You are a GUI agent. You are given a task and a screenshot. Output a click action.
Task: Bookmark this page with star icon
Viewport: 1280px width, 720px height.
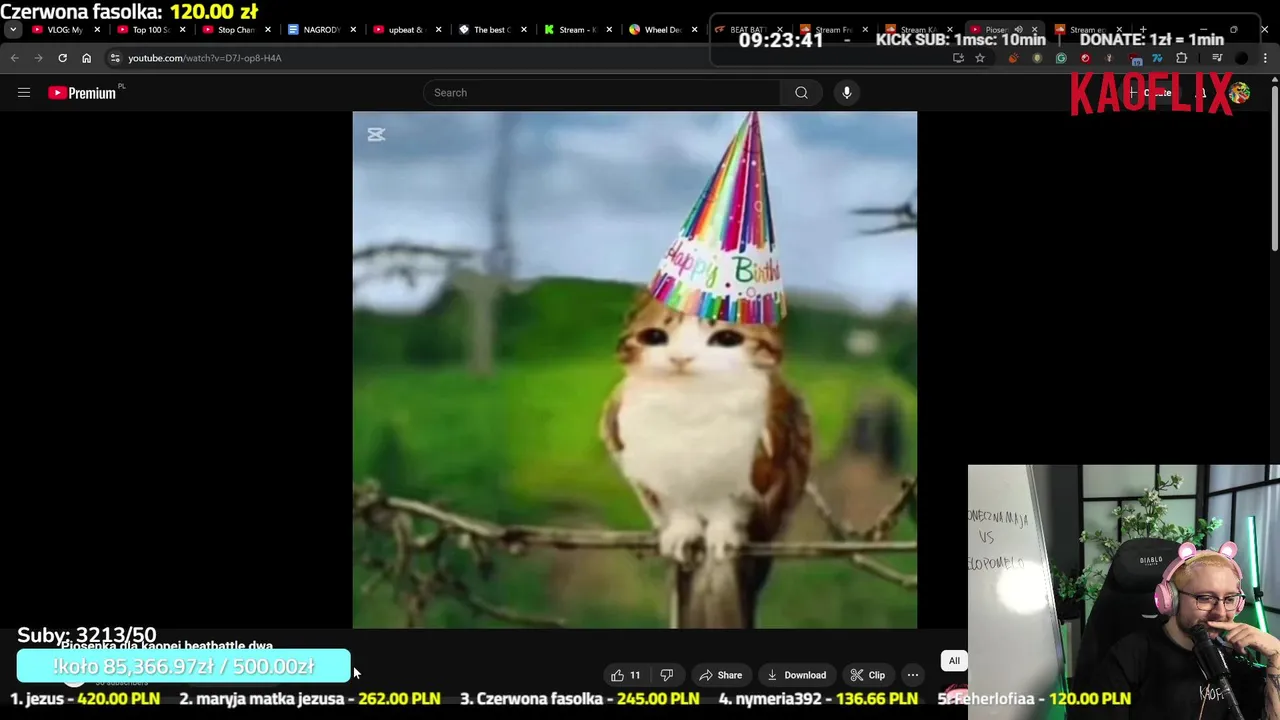click(x=980, y=58)
